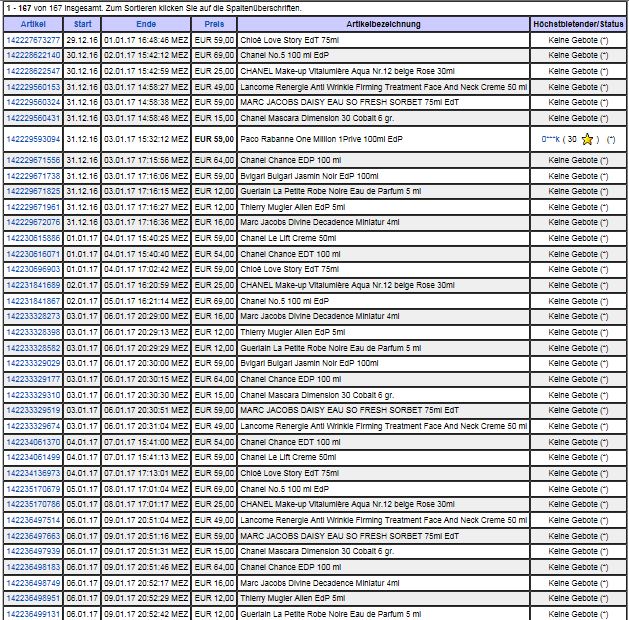Select 'Bvlgari Bulgari Jasmin Noir' ending 06.01.17
The width and height of the screenshot is (629, 620).
tap(309, 363)
